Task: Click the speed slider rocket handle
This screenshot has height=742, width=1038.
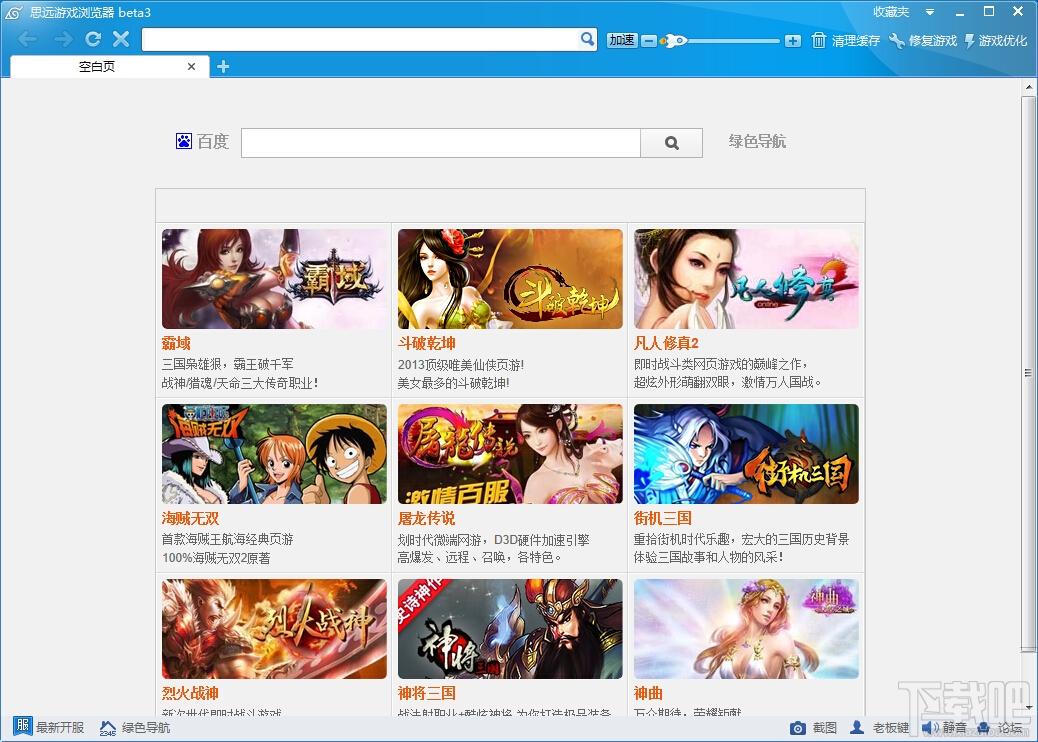Action: point(674,41)
